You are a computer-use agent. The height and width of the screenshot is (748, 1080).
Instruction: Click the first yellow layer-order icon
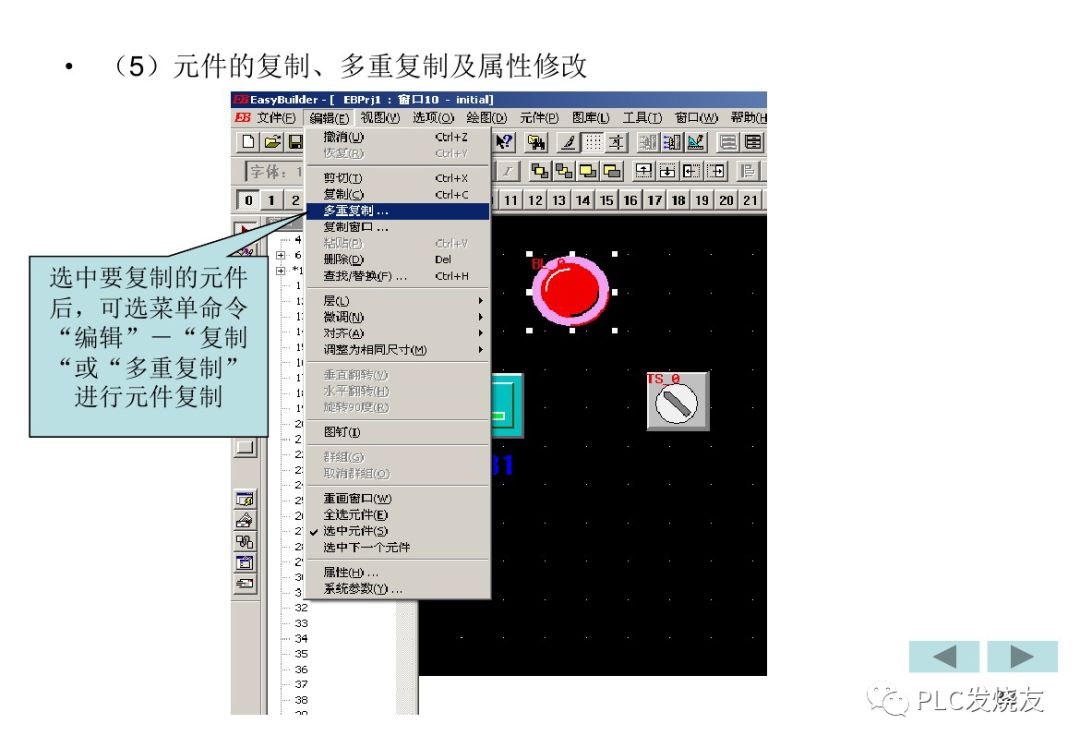[x=540, y=171]
